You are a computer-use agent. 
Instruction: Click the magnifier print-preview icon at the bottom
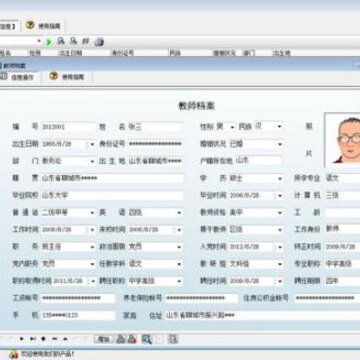(x=146, y=339)
